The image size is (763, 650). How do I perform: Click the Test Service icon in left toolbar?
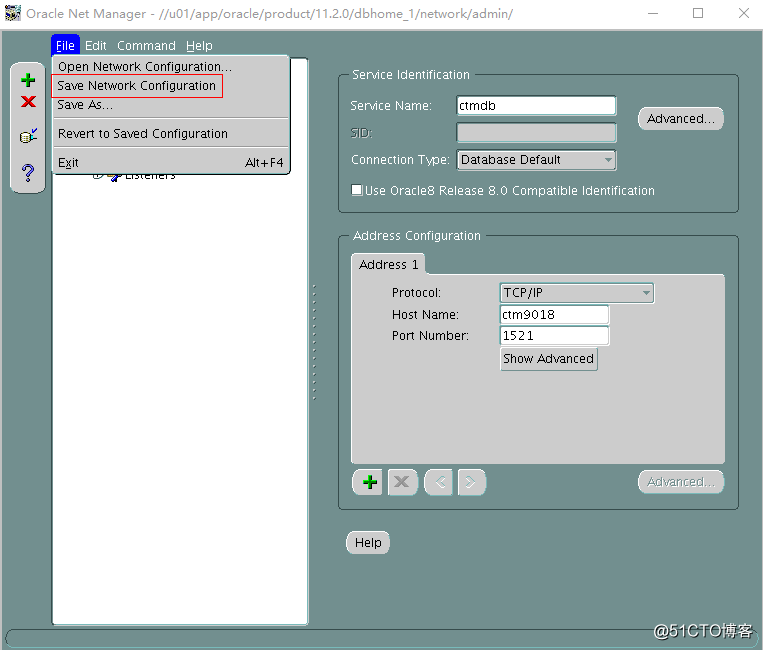pyautogui.click(x=28, y=136)
